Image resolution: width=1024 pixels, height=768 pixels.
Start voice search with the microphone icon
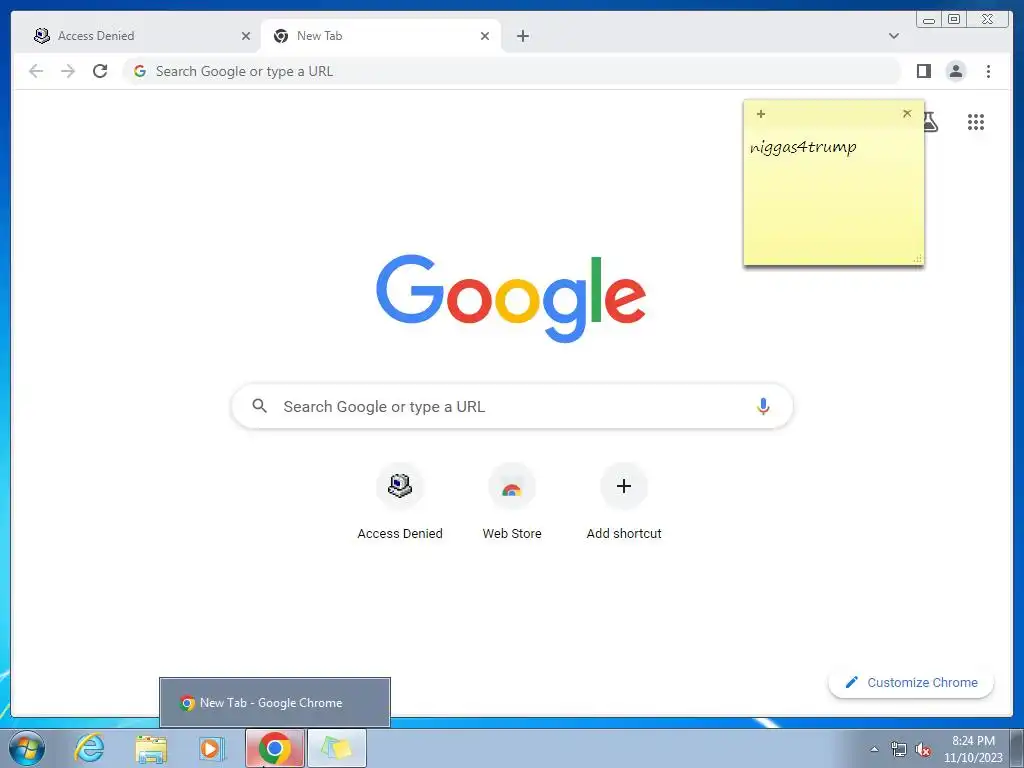(763, 406)
